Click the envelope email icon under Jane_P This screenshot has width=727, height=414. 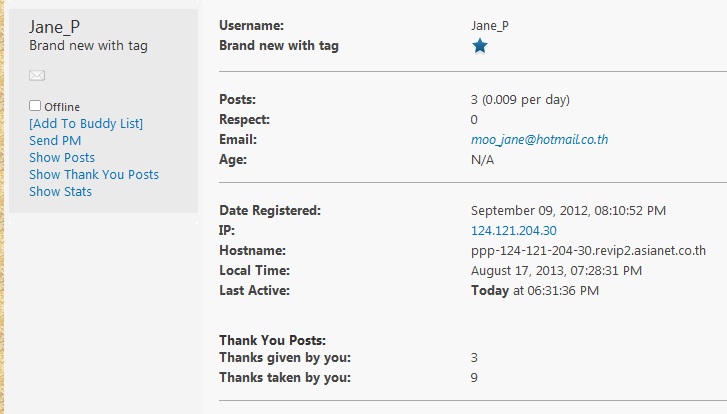(37, 75)
